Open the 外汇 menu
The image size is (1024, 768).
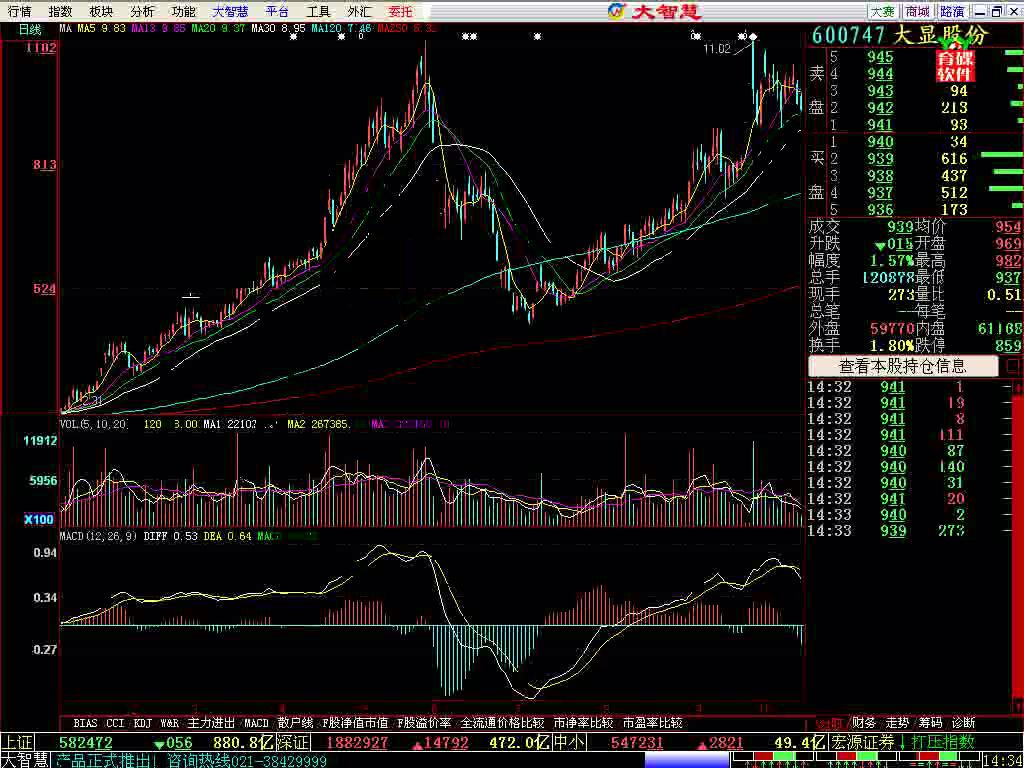[x=359, y=12]
